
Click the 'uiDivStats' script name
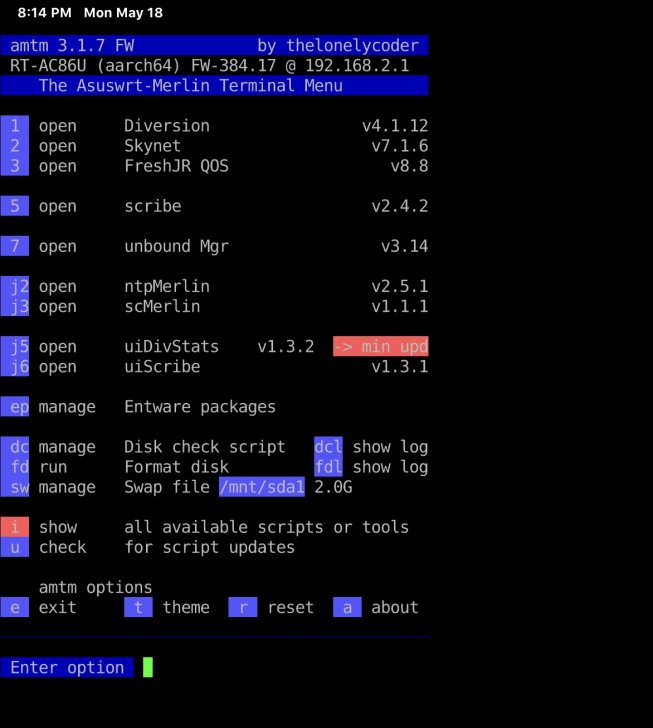(171, 346)
